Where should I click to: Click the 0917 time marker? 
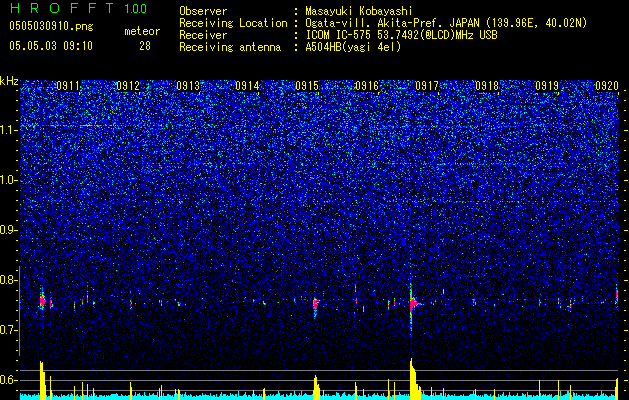[427, 86]
